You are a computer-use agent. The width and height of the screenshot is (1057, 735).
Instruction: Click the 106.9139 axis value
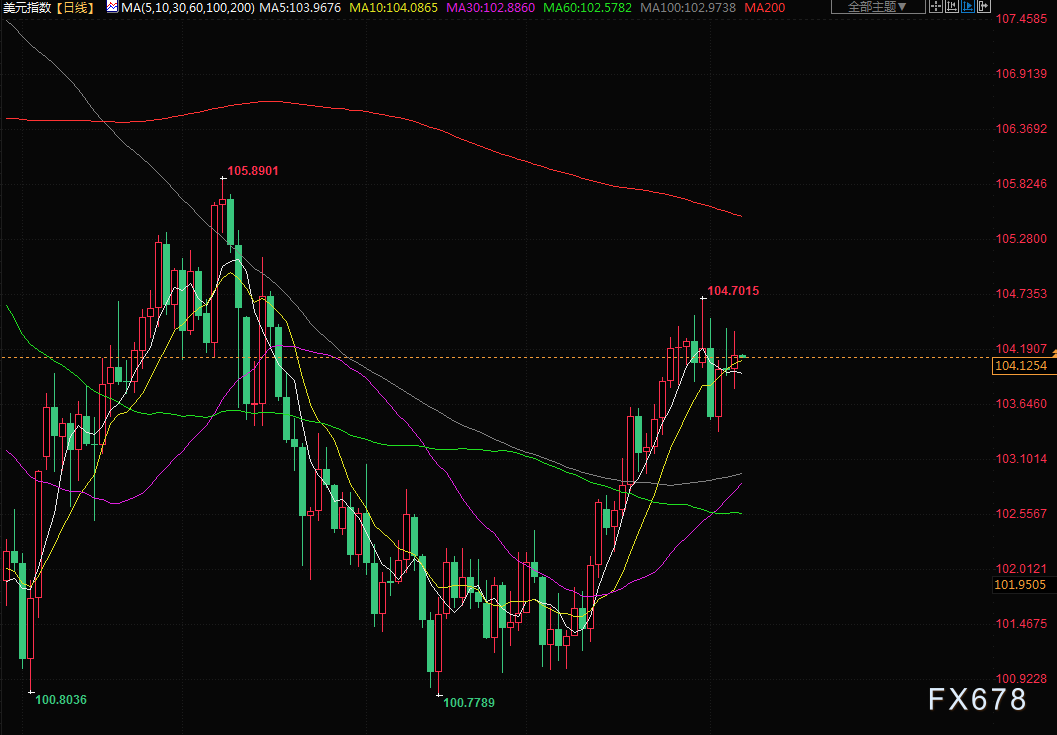pos(1021,74)
